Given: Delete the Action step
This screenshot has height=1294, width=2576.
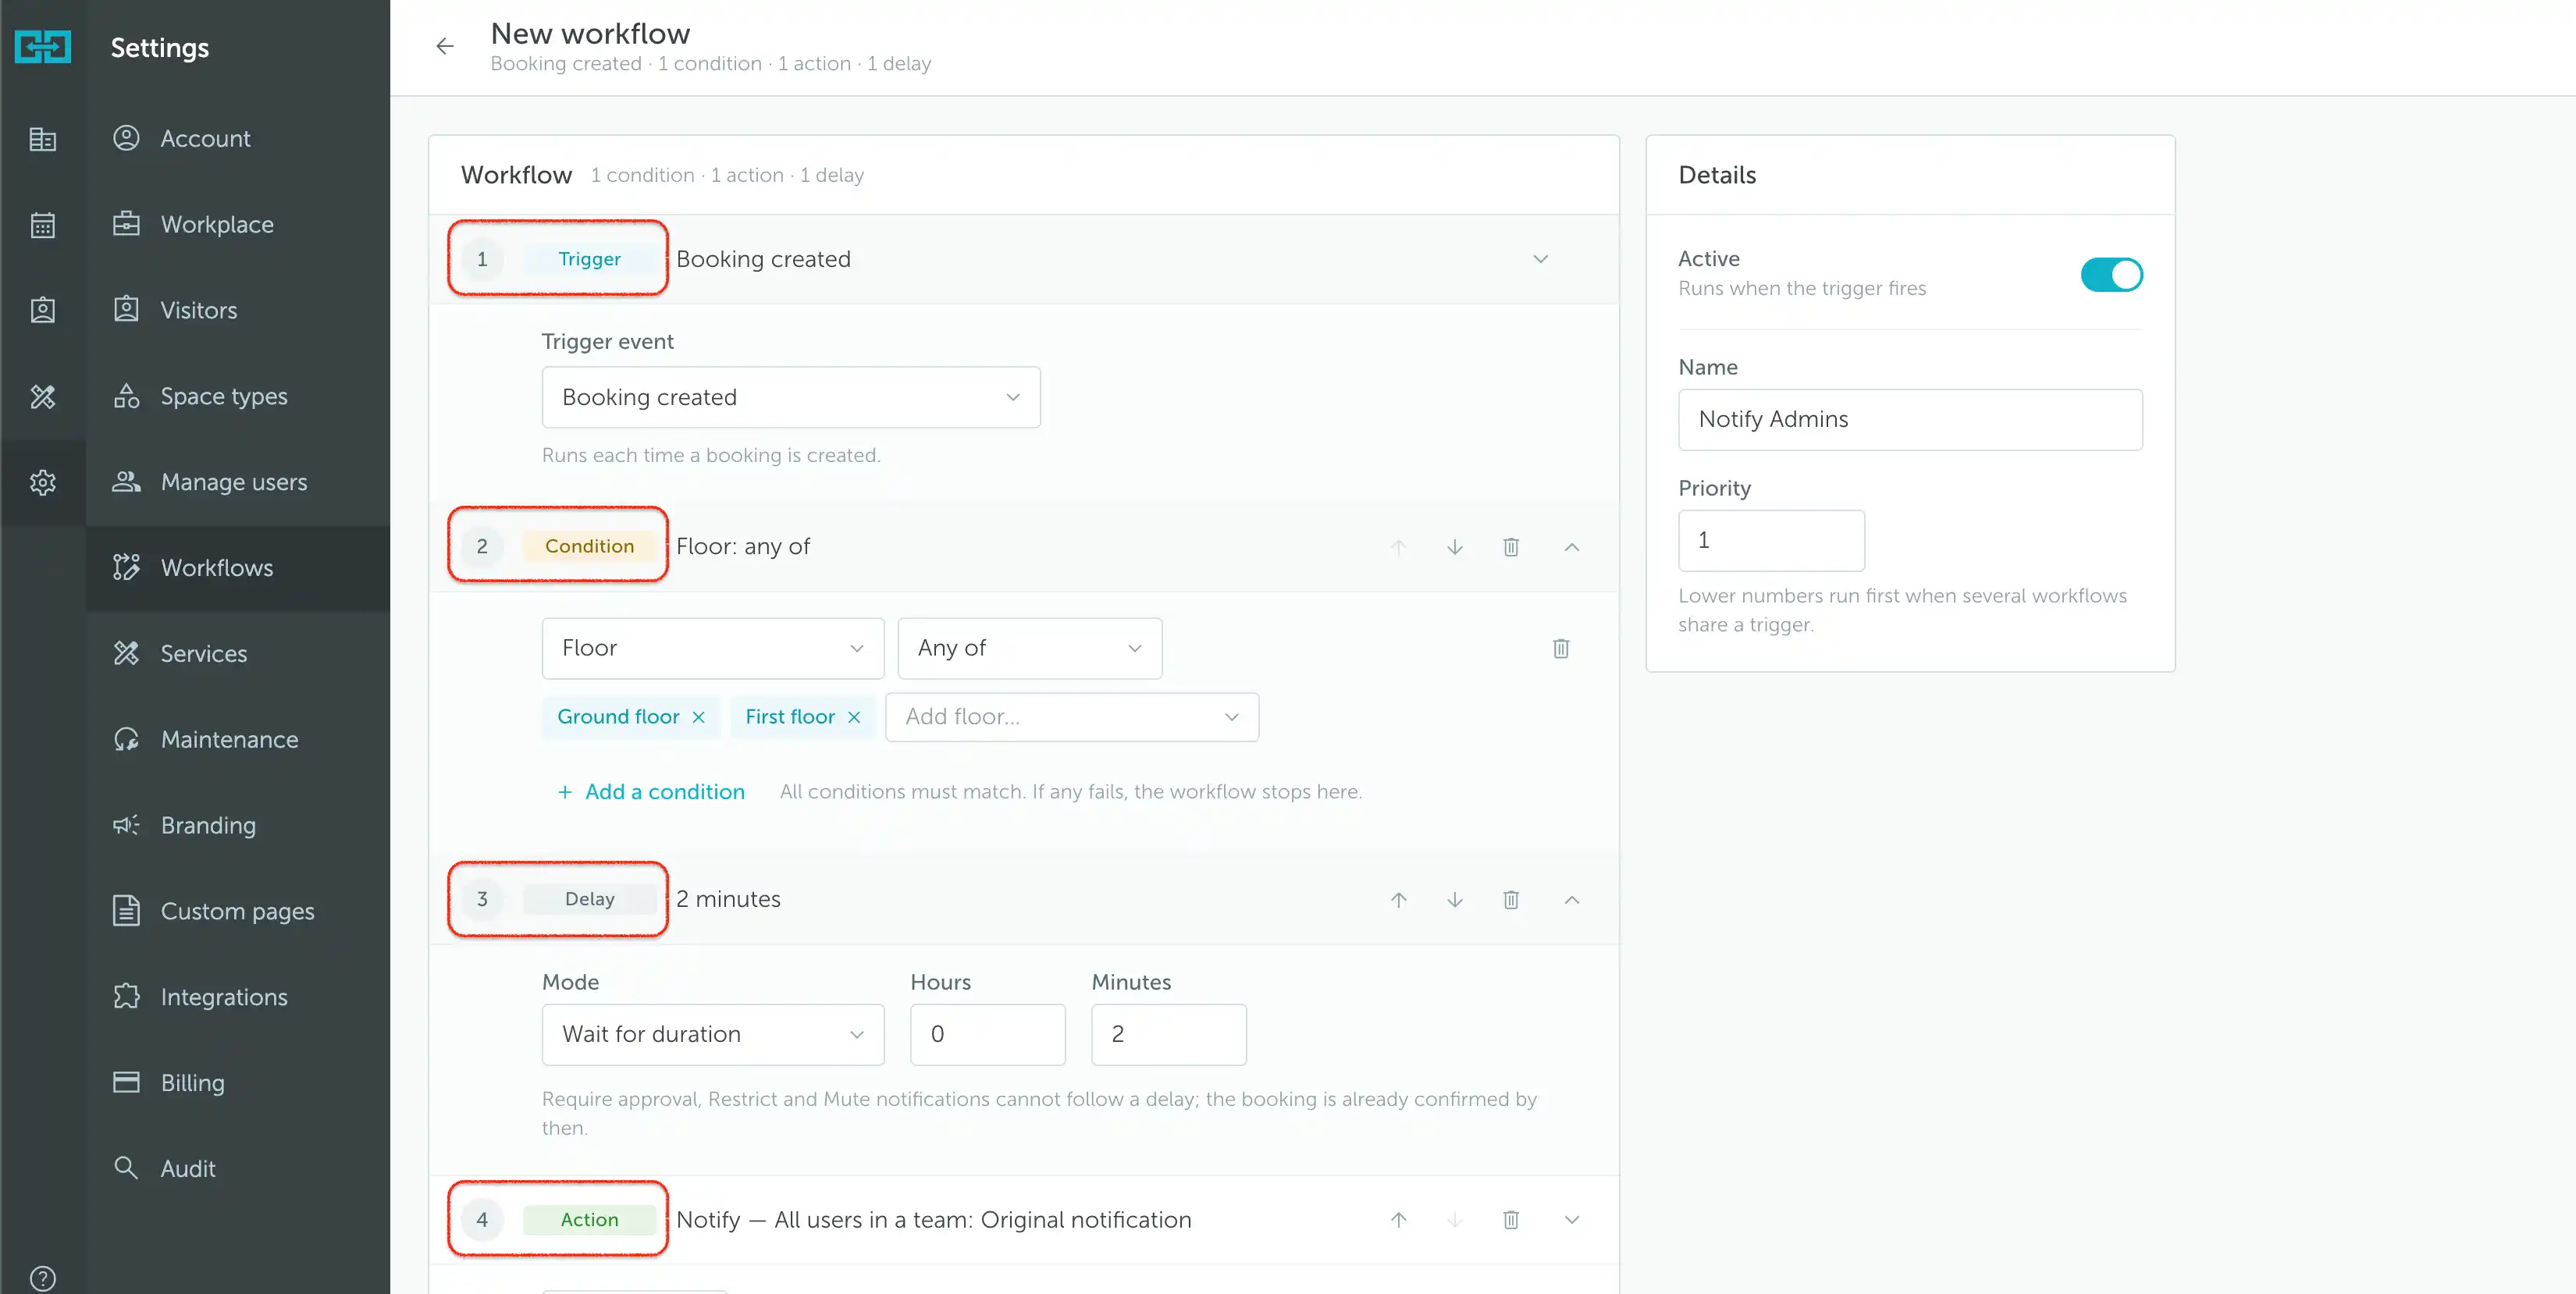Looking at the screenshot, I should pyautogui.click(x=1511, y=1220).
